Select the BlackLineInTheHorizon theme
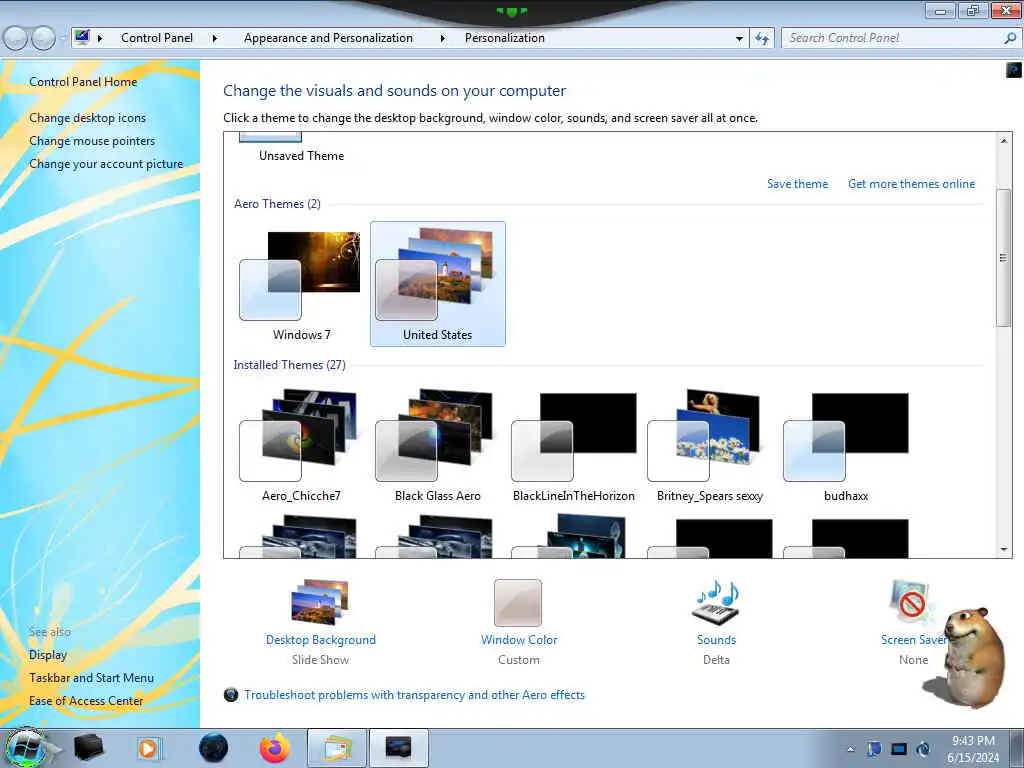This screenshot has width=1024, height=768. (x=573, y=445)
